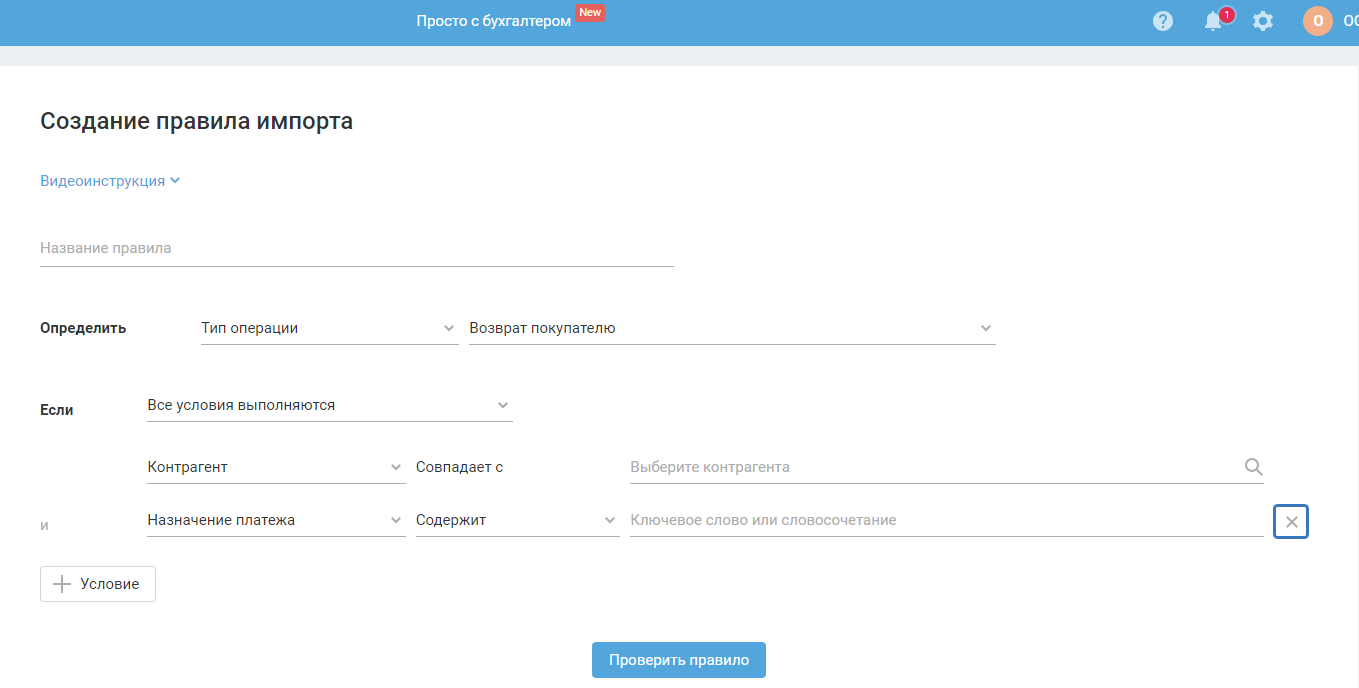
Task: Open 'Все условия выполняются' dropdown
Action: (x=329, y=405)
